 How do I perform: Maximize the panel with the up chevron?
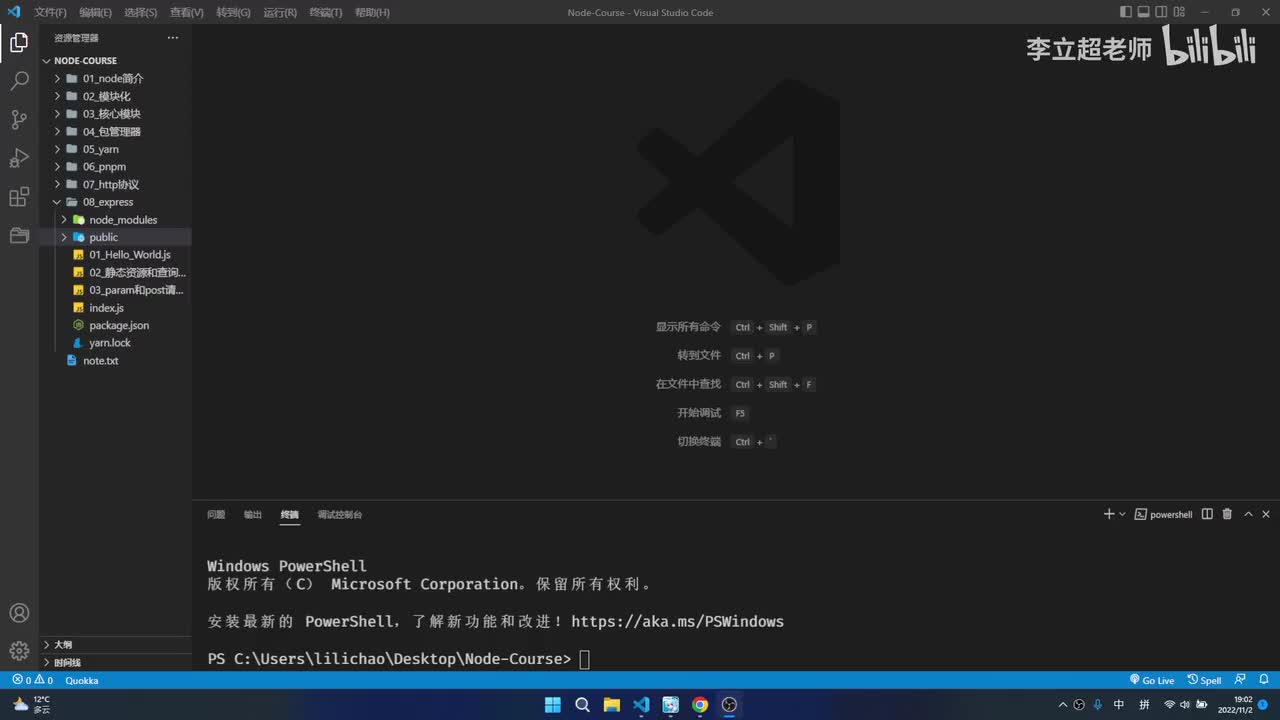coord(1248,514)
